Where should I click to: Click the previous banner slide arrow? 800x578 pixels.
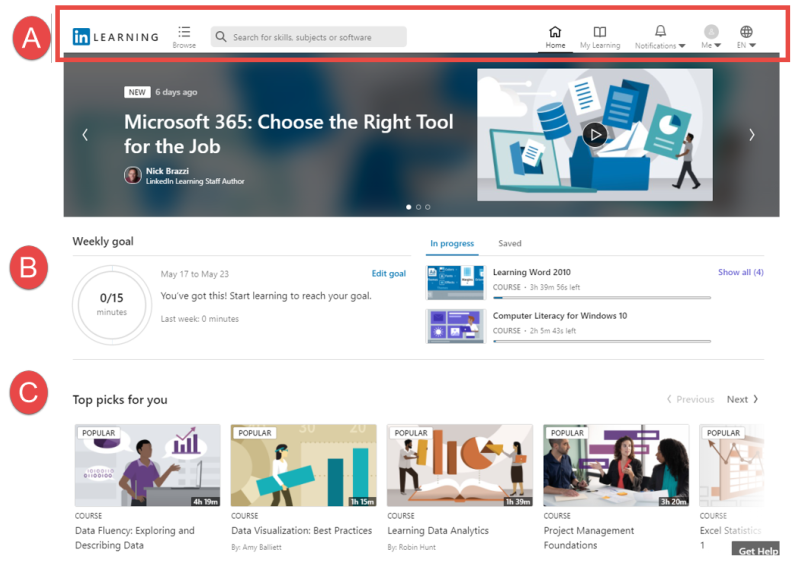[x=85, y=135]
